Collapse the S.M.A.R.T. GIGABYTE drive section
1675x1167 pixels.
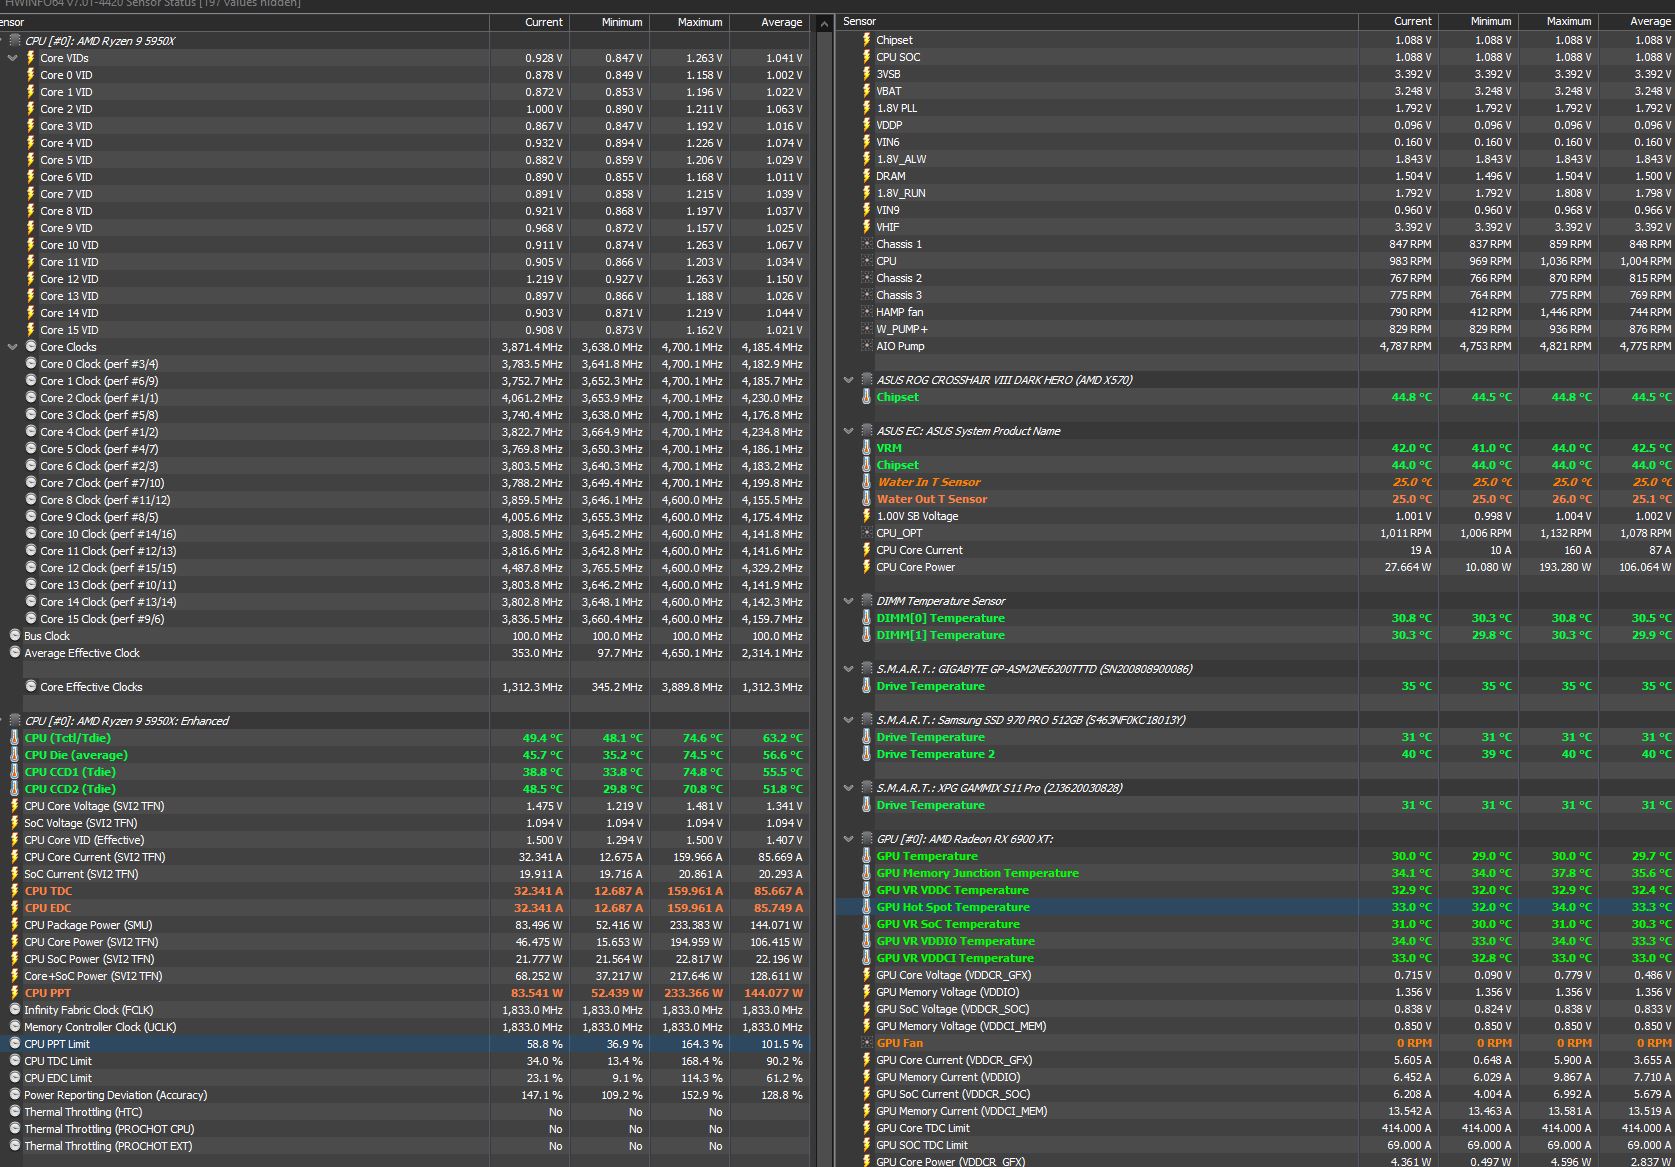[x=849, y=669]
